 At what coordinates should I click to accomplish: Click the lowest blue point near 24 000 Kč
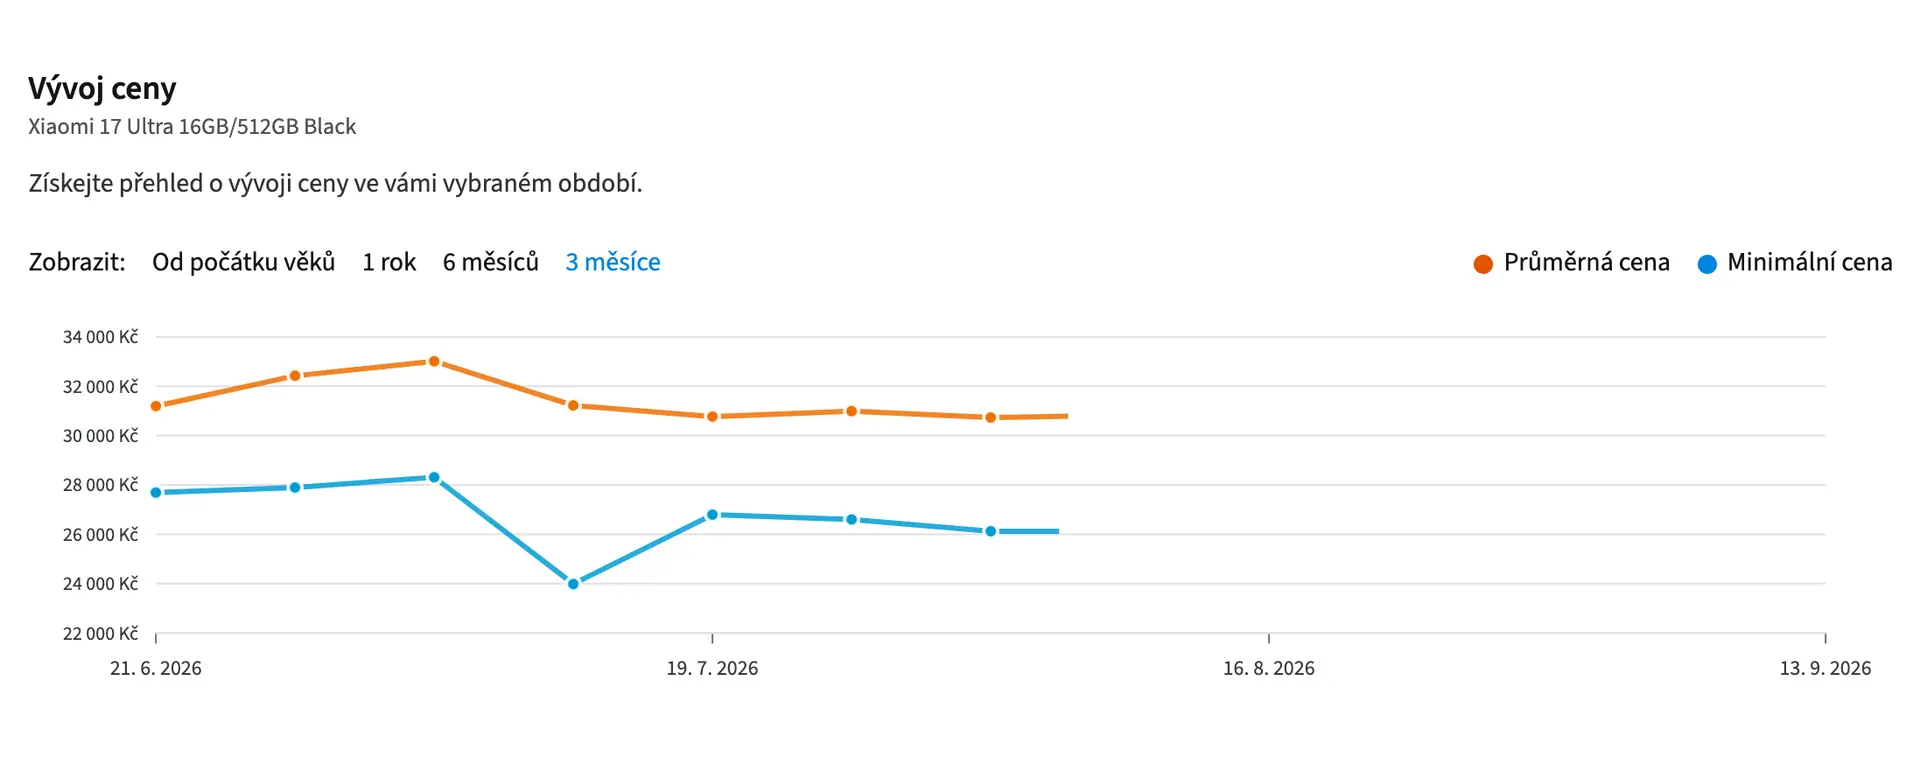coord(573,584)
